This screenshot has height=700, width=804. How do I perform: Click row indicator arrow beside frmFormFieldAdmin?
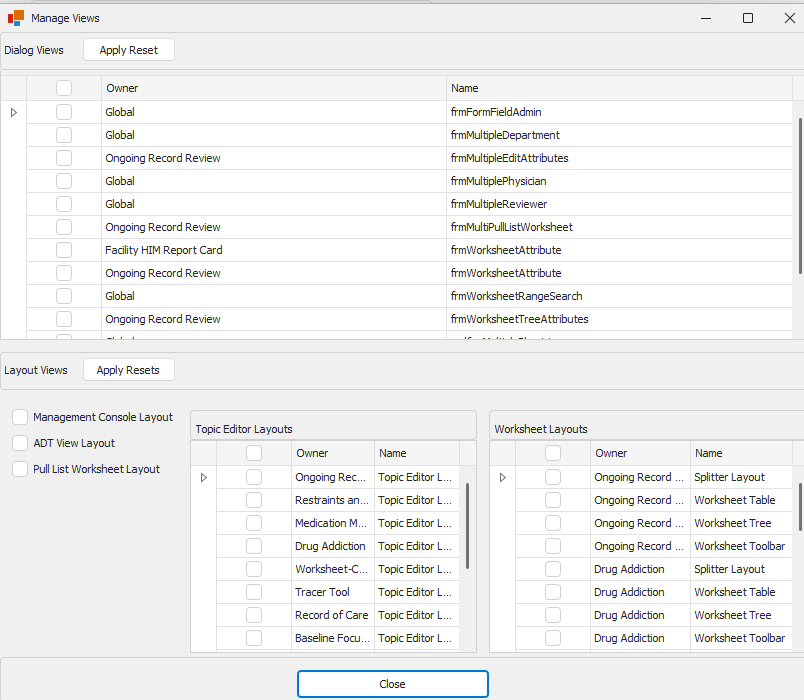point(14,112)
